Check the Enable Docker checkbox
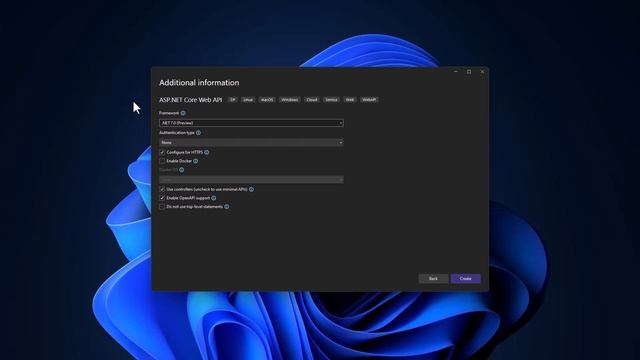Viewport: 640px width, 360px height. point(162,161)
